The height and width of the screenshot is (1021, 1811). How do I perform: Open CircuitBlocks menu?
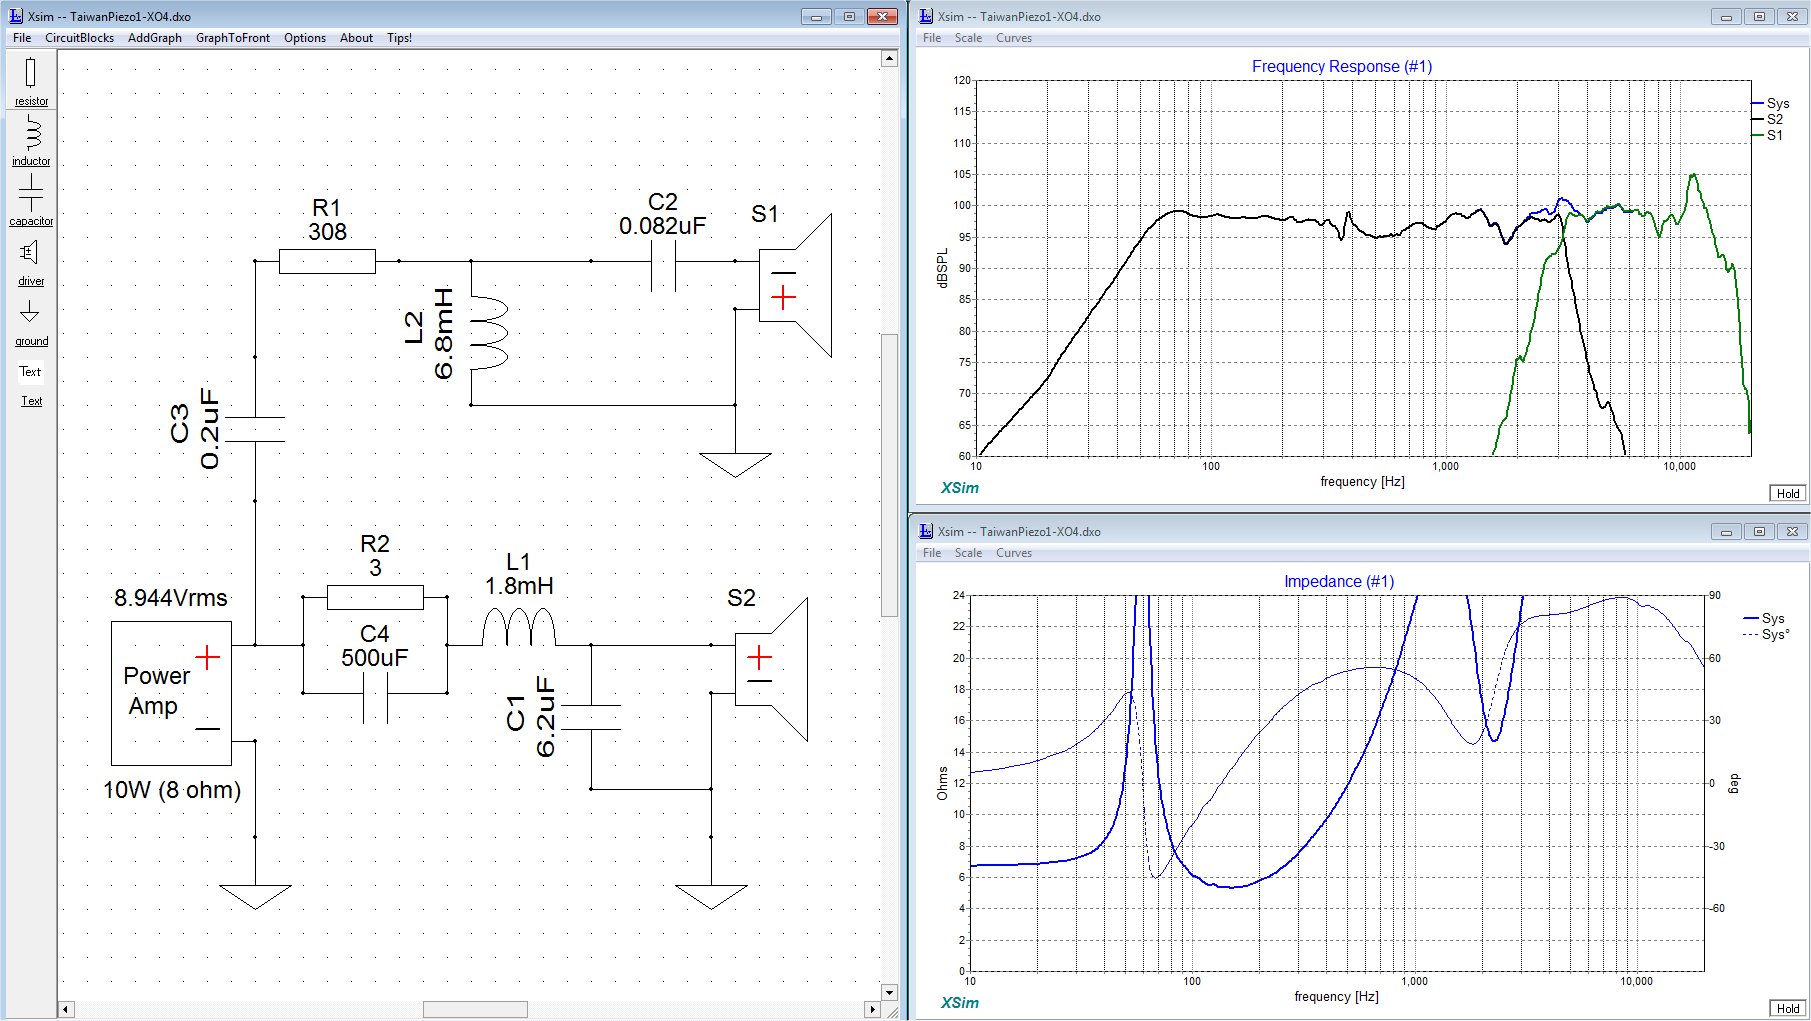80,38
